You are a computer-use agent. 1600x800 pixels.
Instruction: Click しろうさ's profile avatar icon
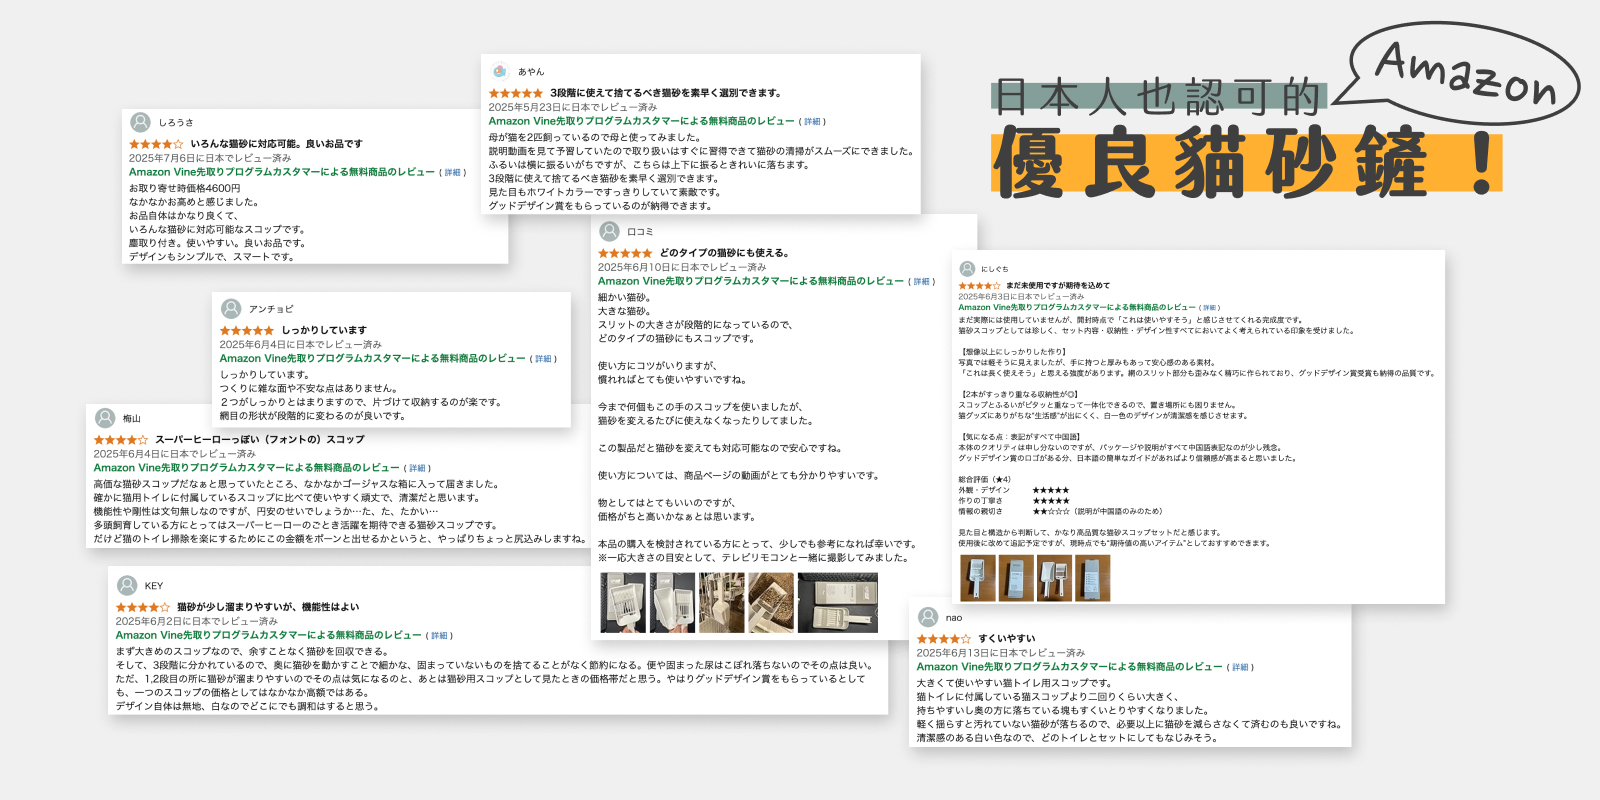click(141, 122)
